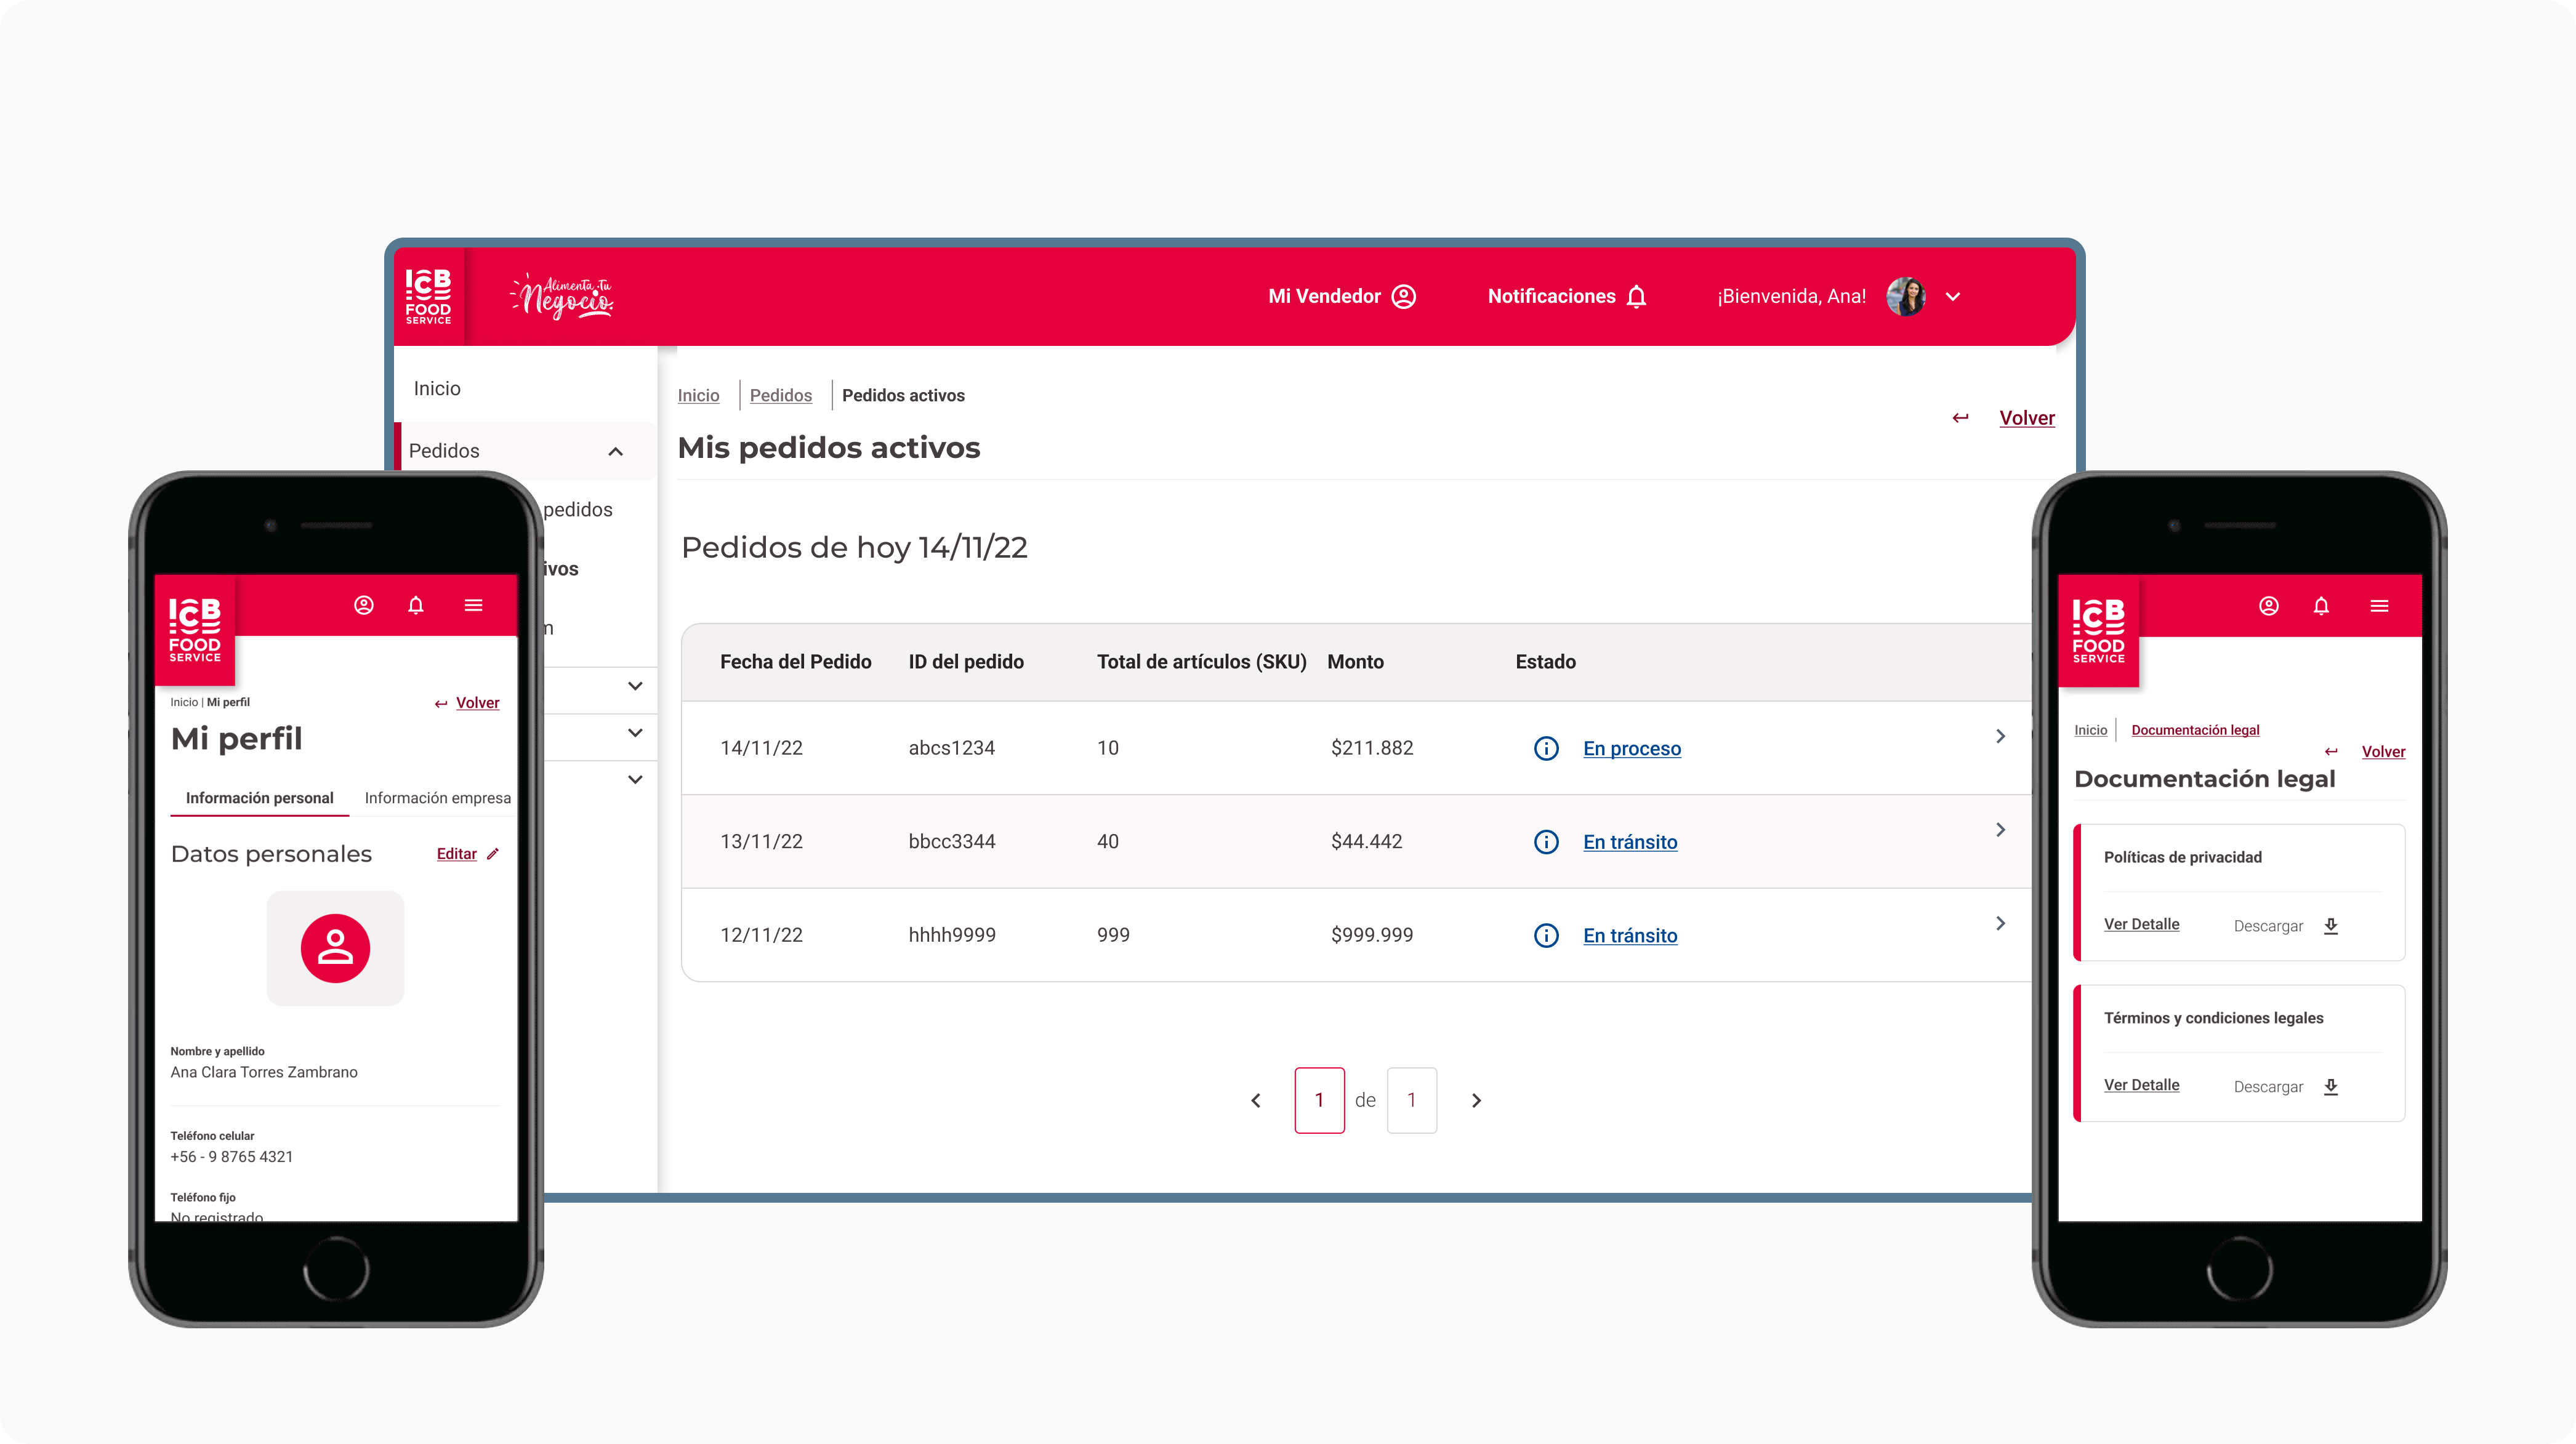The height and width of the screenshot is (1444, 2576).
Task: Collapse the Pedidos sidebar section
Action: tap(616, 451)
